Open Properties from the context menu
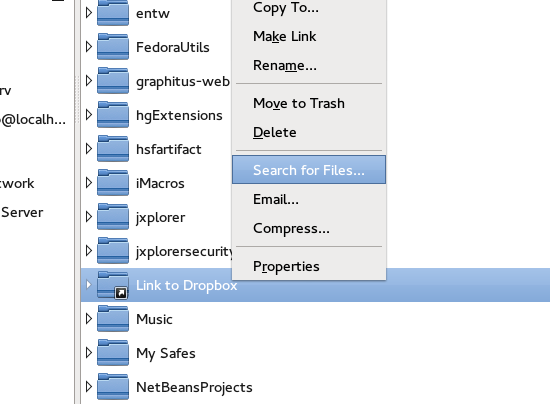 point(309,267)
